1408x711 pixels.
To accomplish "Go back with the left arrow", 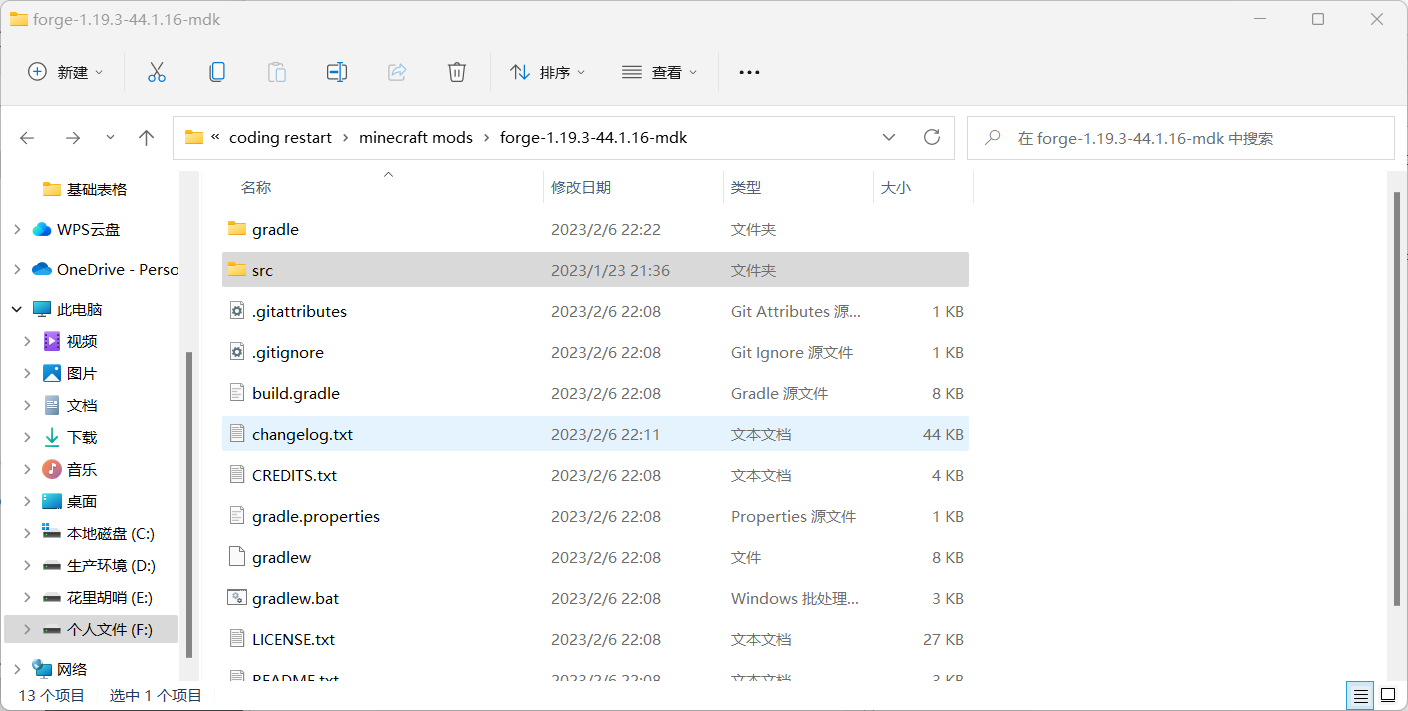I will click(27, 138).
